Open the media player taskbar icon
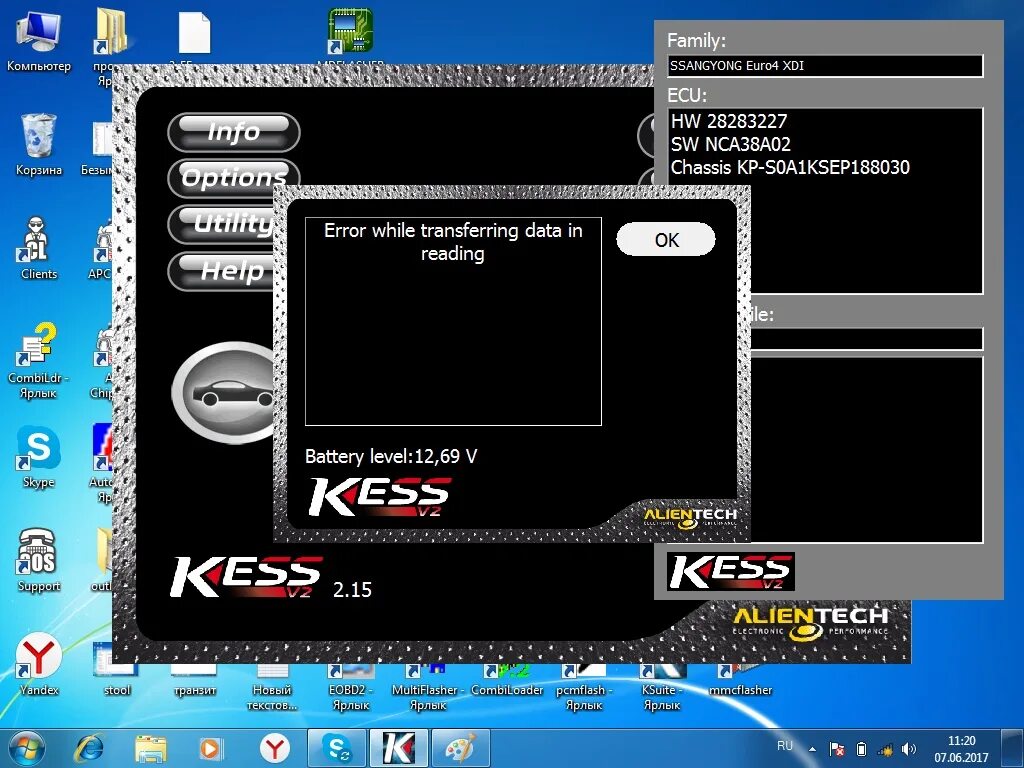This screenshot has height=768, width=1024. pyautogui.click(x=210, y=748)
